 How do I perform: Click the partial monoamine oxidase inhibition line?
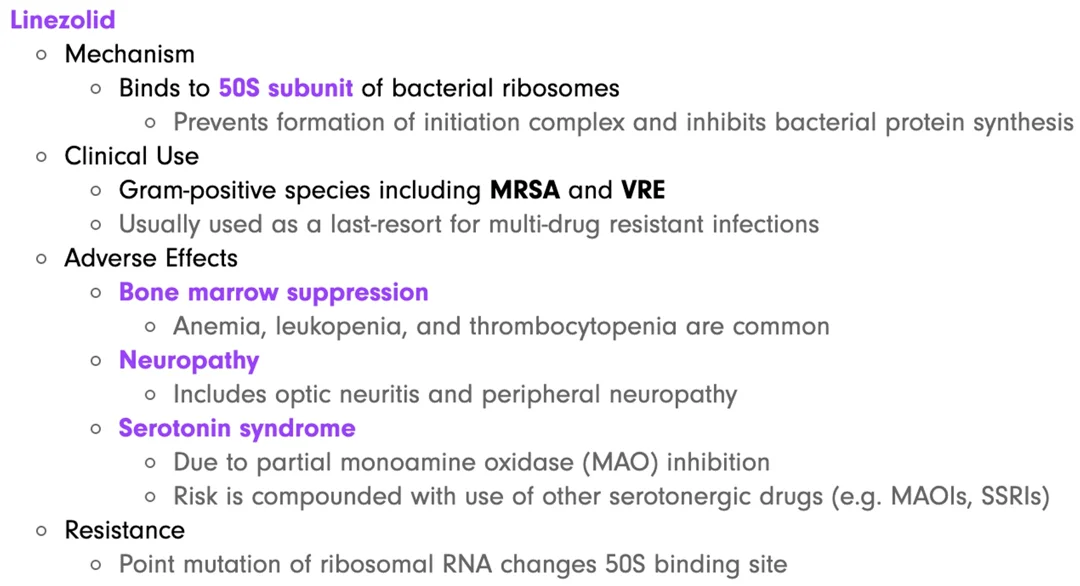pos(471,462)
